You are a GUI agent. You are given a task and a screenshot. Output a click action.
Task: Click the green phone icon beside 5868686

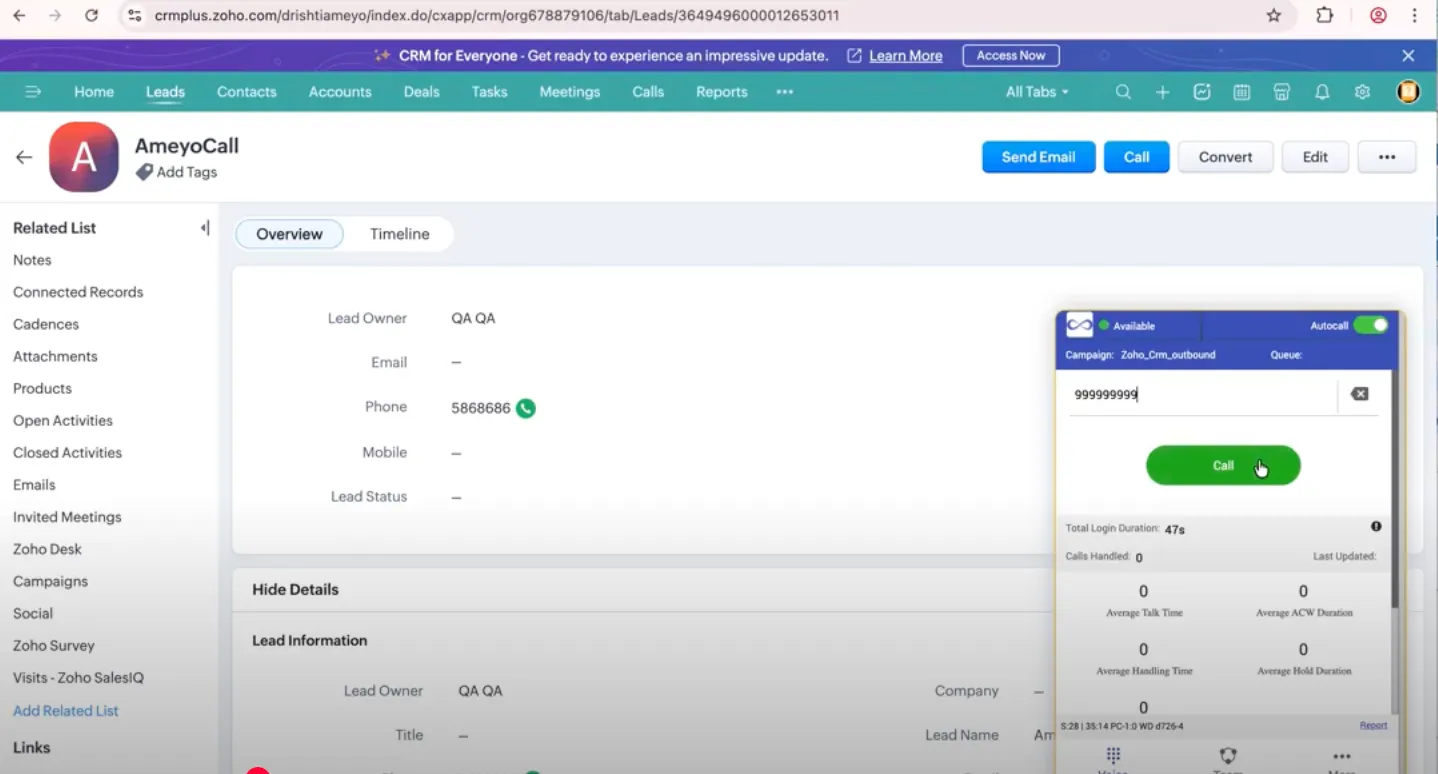coord(525,408)
